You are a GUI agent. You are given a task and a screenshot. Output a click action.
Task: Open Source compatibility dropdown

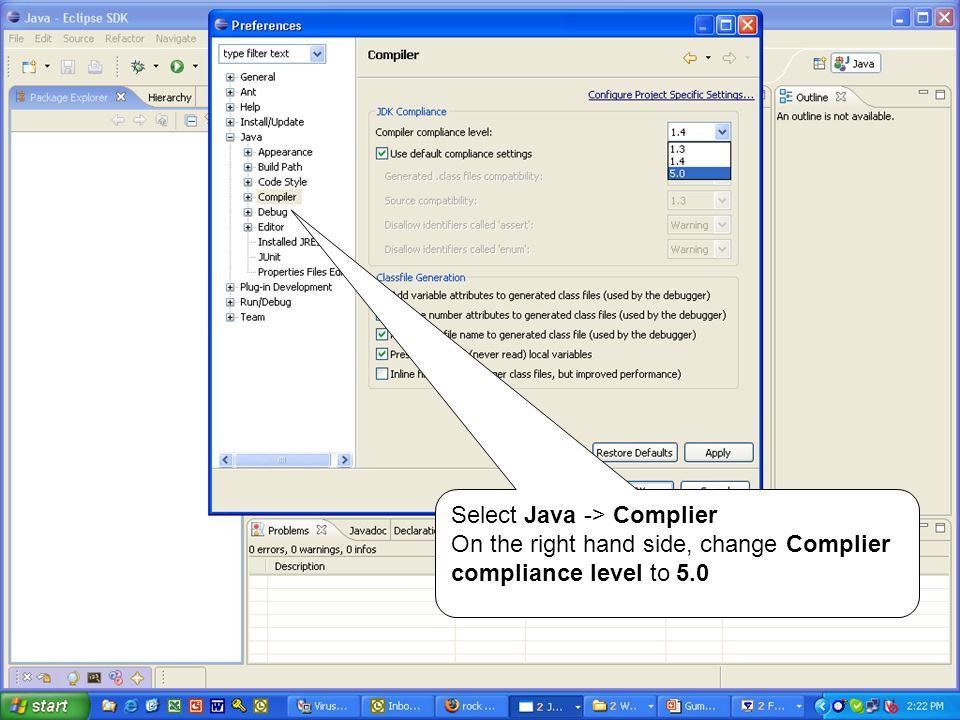tap(722, 200)
